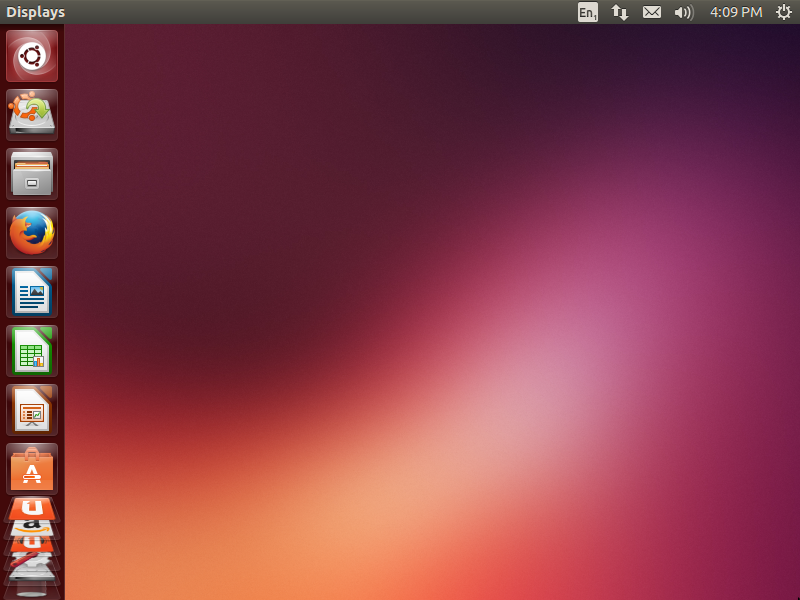Expand the network connections indicator menu
This screenshot has height=600, width=800.
coord(620,12)
